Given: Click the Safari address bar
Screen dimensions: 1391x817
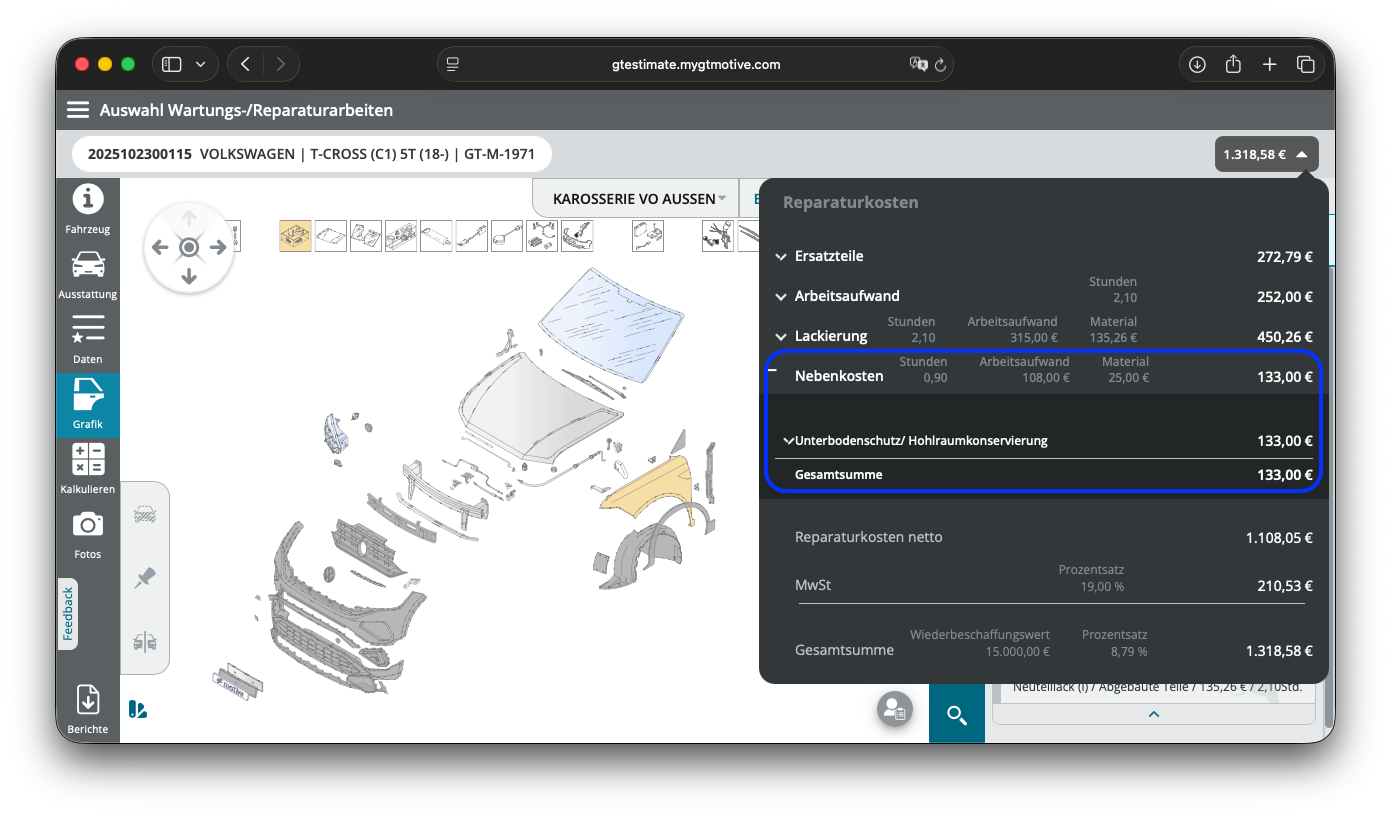Looking at the screenshot, I should tap(695, 64).
